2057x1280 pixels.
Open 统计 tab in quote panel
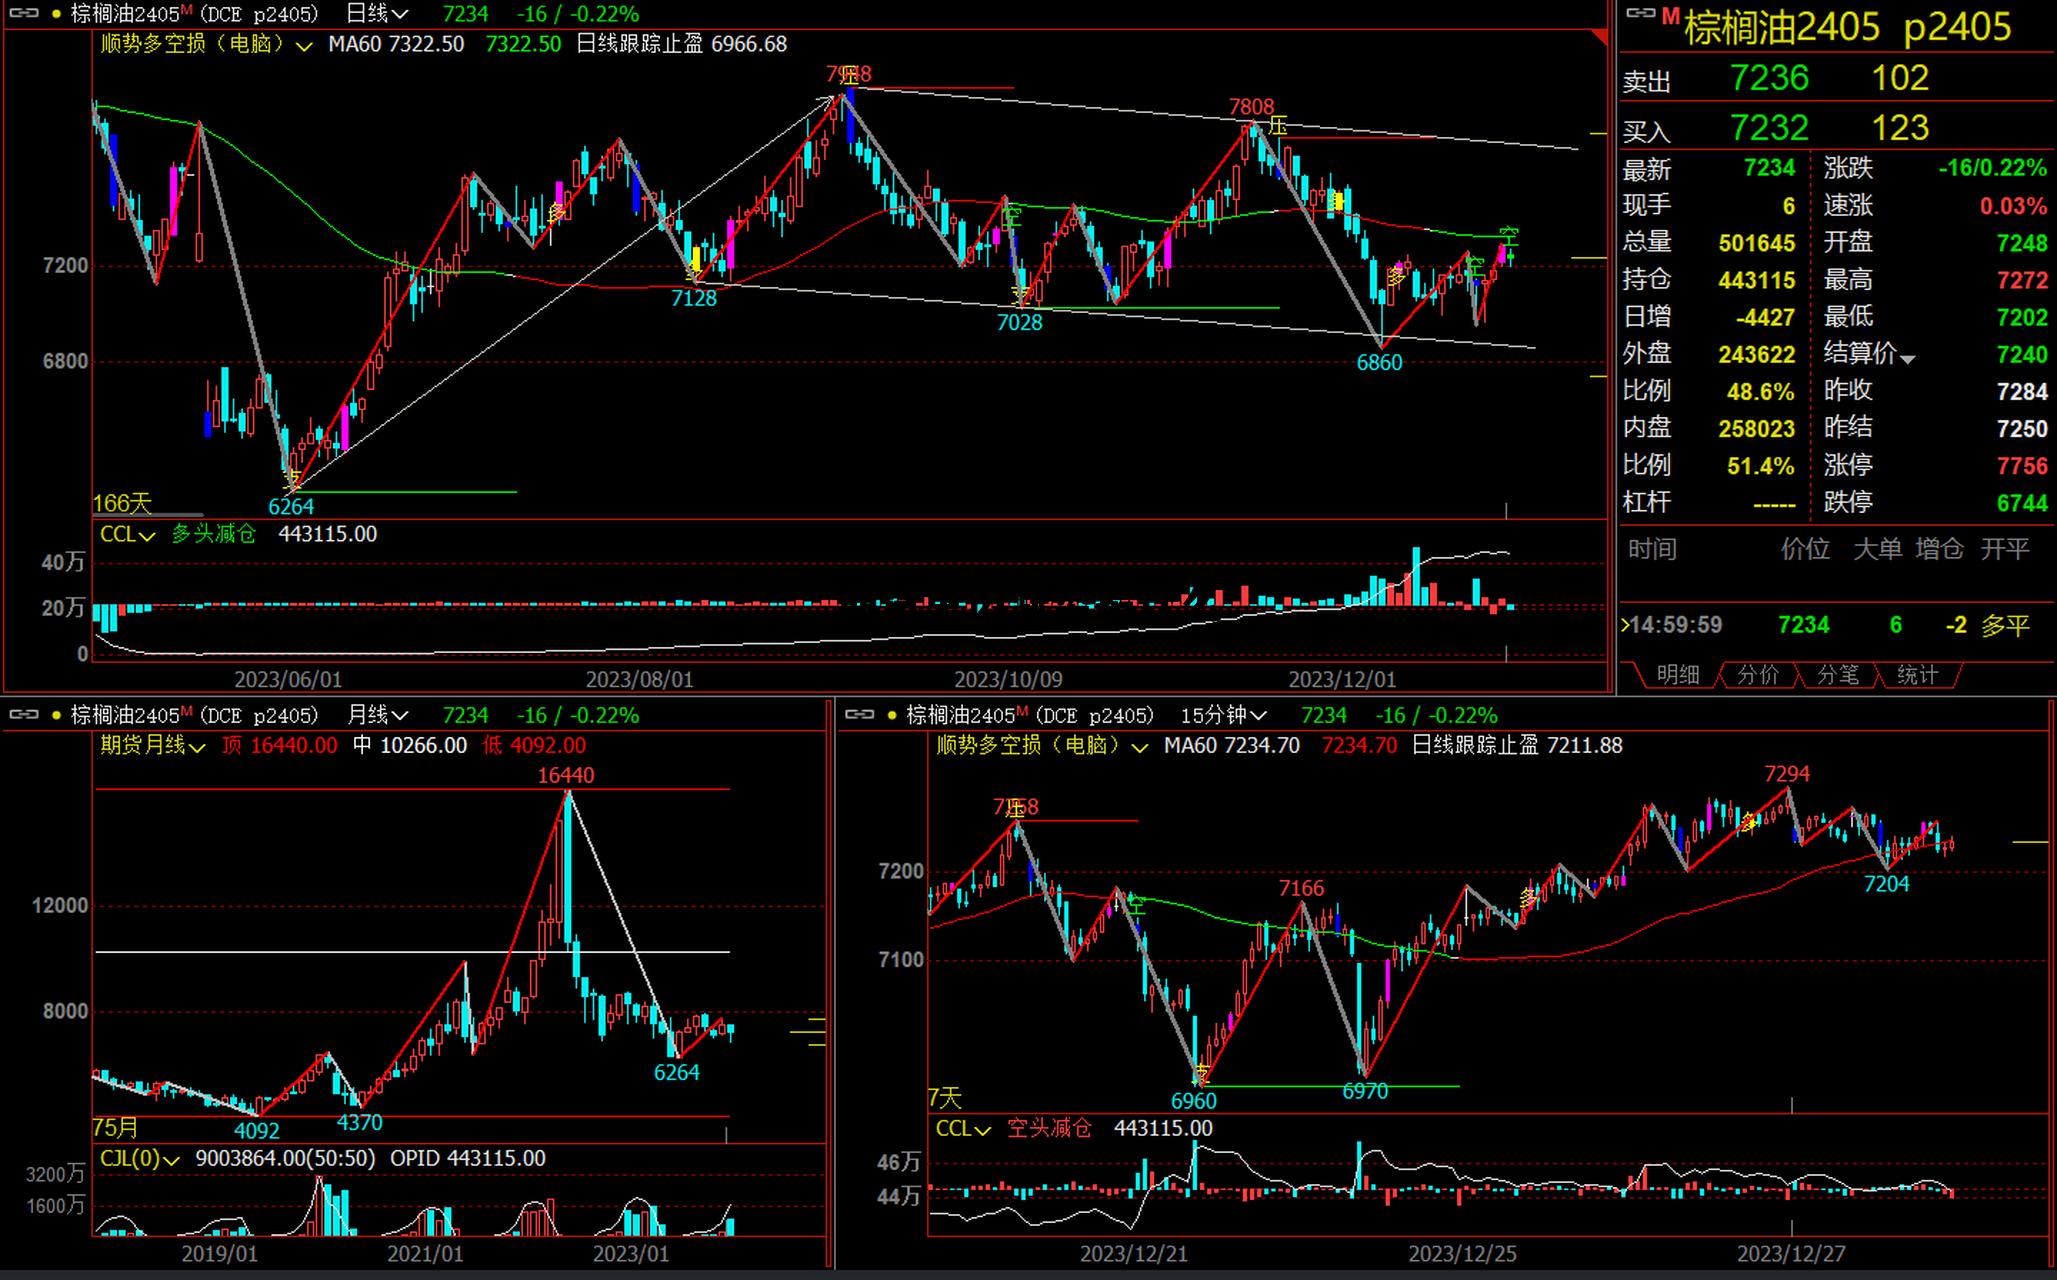pyautogui.click(x=1916, y=675)
